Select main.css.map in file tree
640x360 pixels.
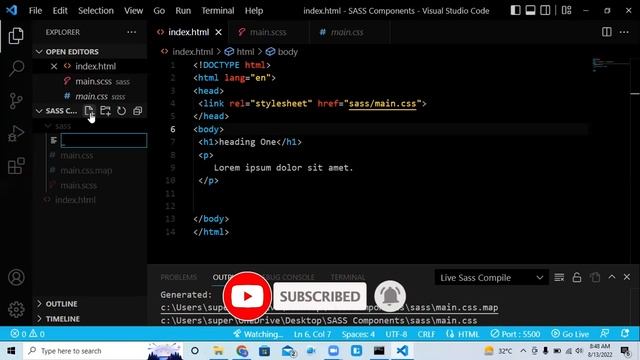(86, 170)
